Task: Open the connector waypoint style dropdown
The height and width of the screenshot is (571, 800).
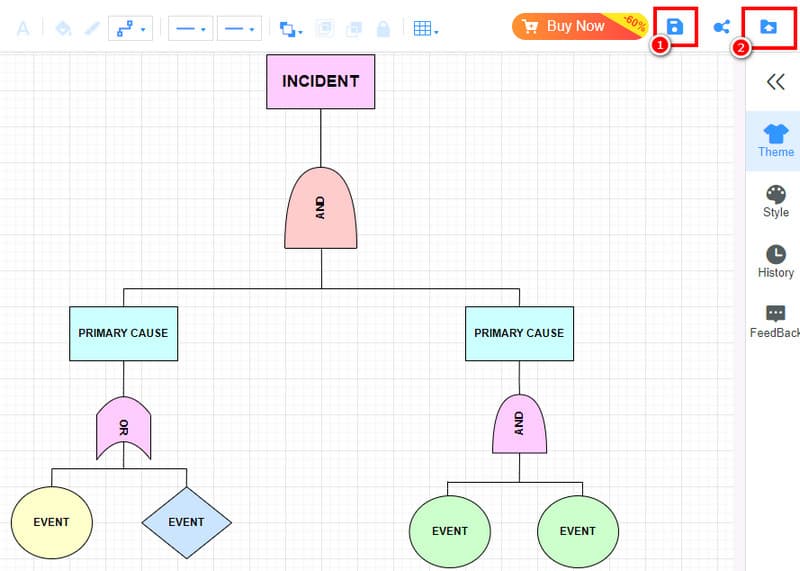Action: [130, 29]
